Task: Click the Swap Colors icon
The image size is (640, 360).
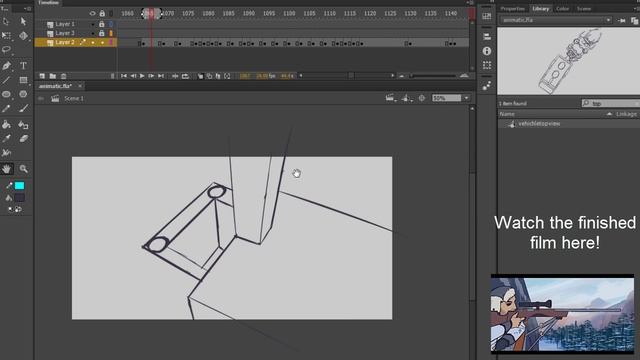Action: tap(18, 209)
